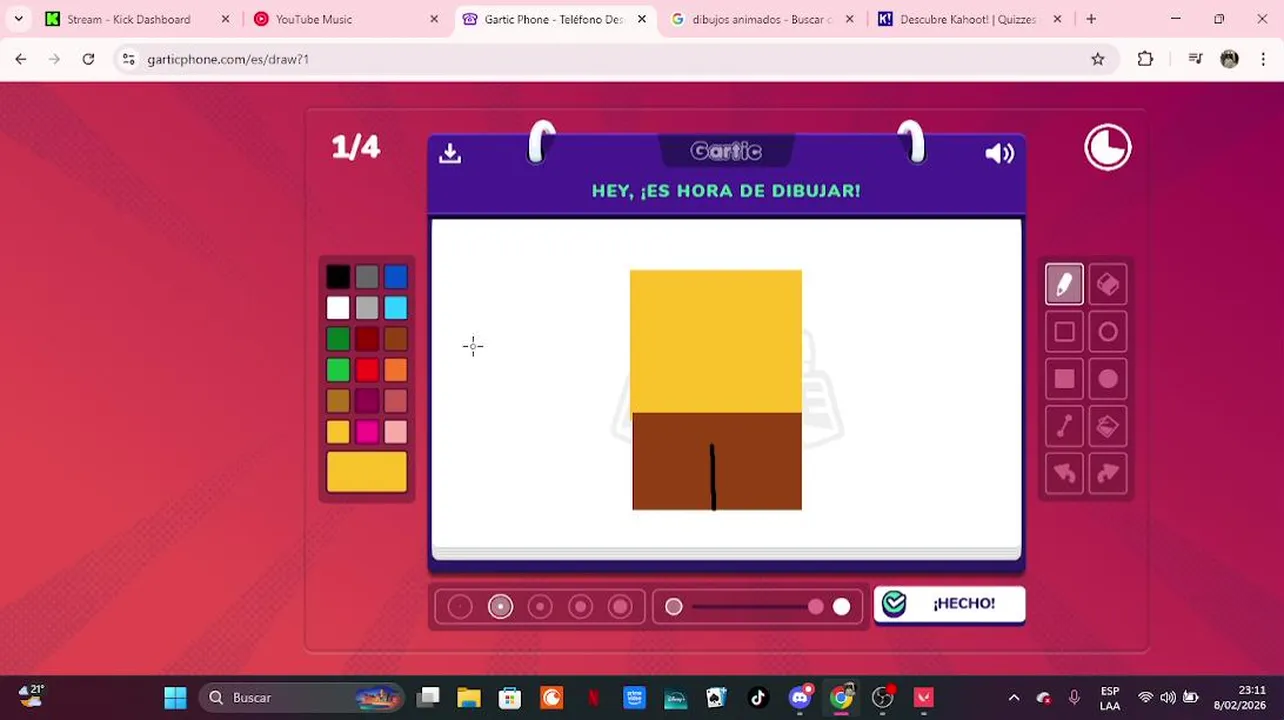Pick the hot pink color swatch
The image size is (1284, 720).
click(x=367, y=432)
